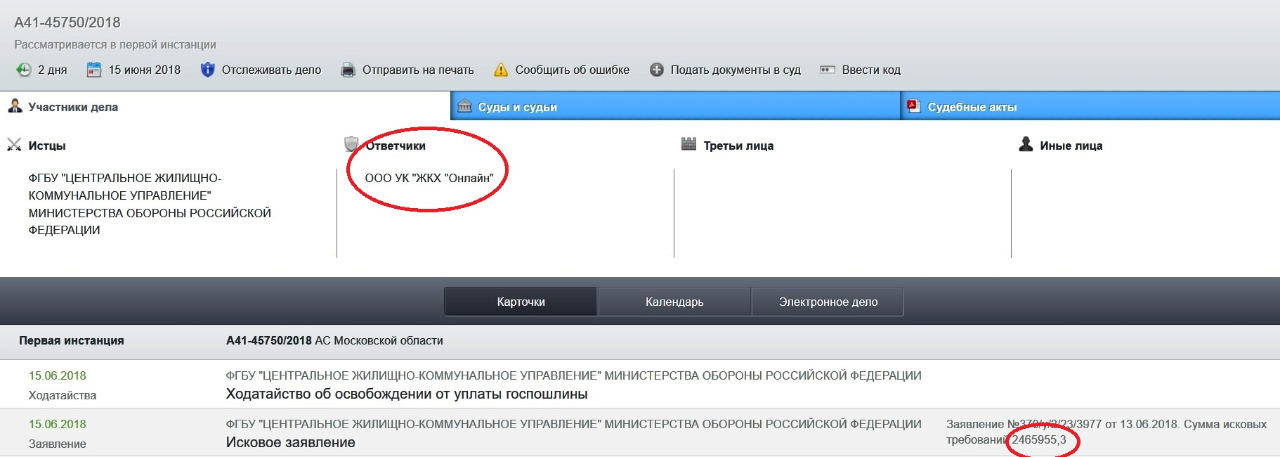Show the Календарь view
The height and width of the screenshot is (457, 1280).
[x=674, y=302]
